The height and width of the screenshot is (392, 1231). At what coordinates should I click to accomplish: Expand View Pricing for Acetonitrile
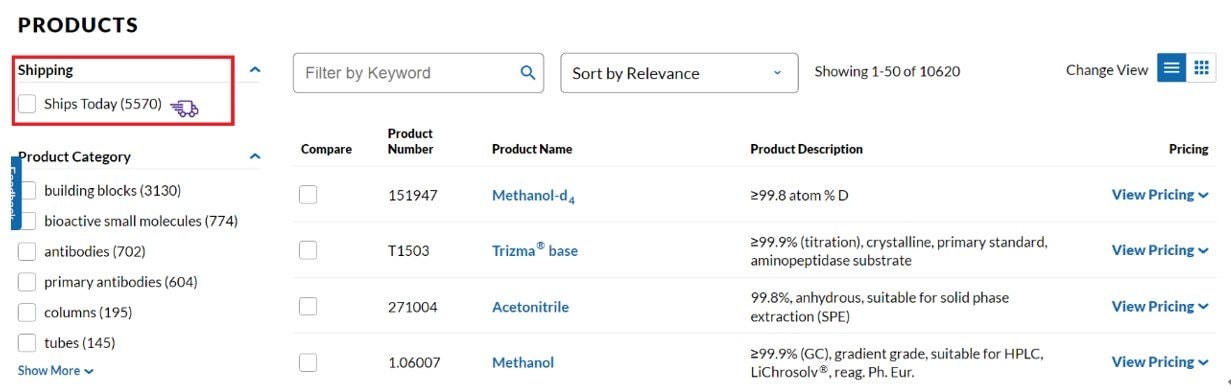point(1160,306)
